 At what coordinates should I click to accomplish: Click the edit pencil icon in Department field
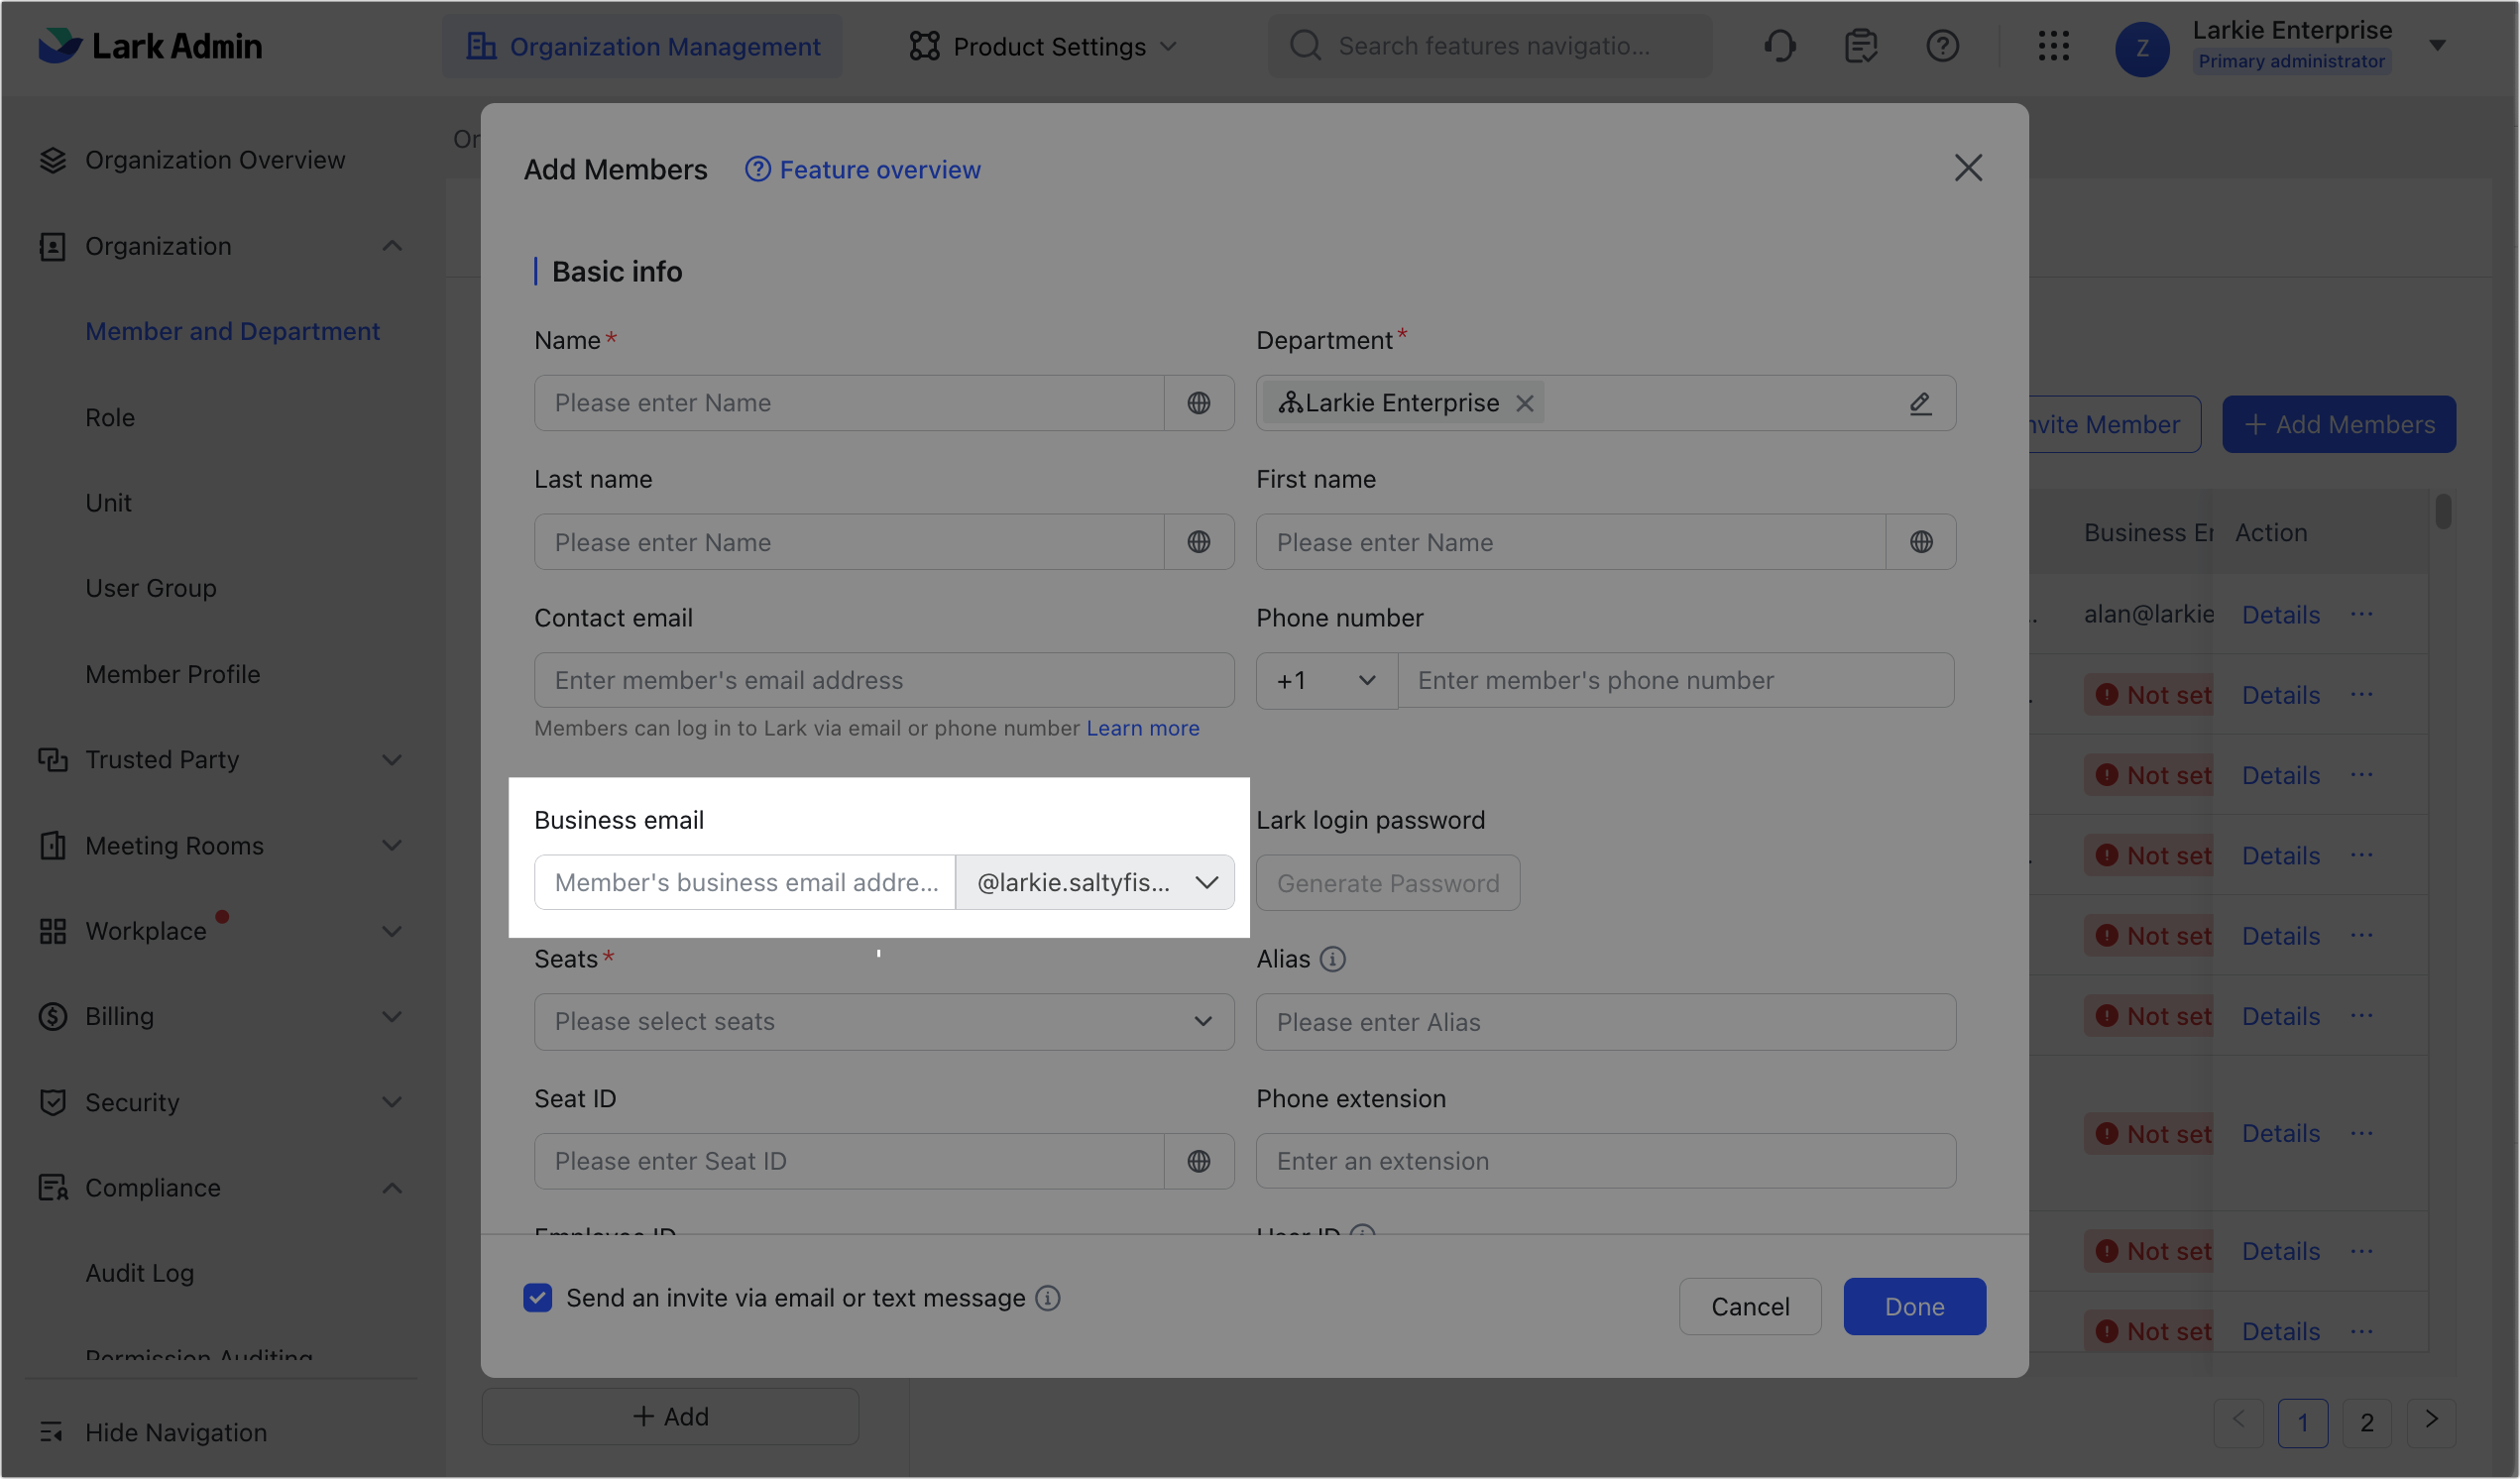point(1919,403)
